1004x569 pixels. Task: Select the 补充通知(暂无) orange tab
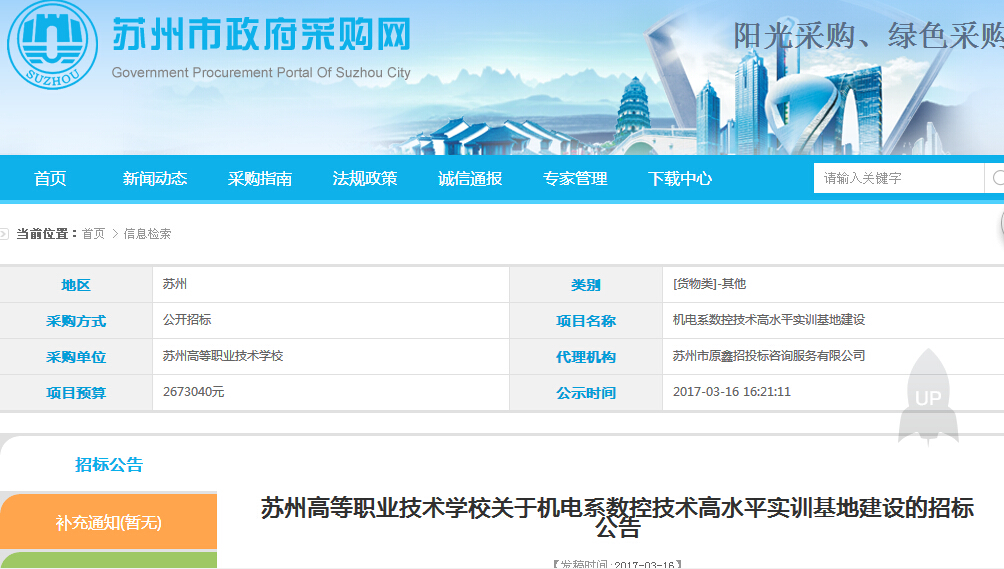tap(109, 522)
